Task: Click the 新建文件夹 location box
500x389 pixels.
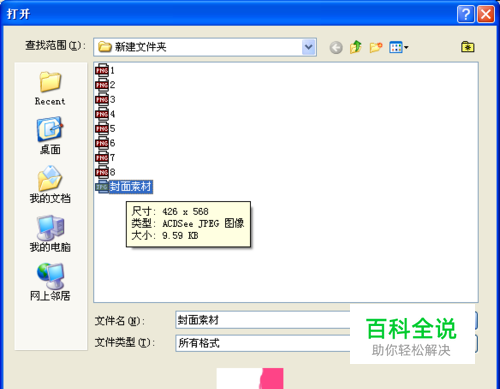Action: (205, 47)
